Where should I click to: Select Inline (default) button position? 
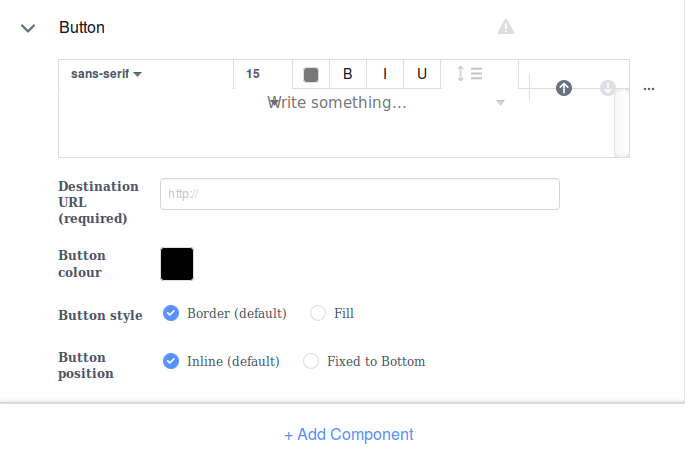click(171, 361)
